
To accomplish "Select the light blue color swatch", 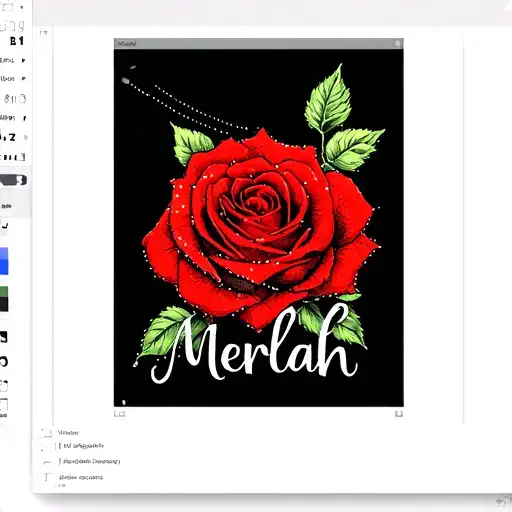I will click(4, 253).
